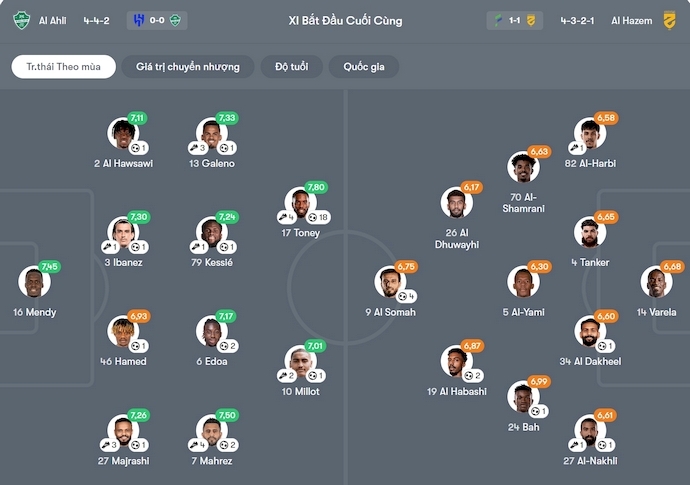
Task: Click Toney's 7,80 rating badge
Action: coord(316,187)
